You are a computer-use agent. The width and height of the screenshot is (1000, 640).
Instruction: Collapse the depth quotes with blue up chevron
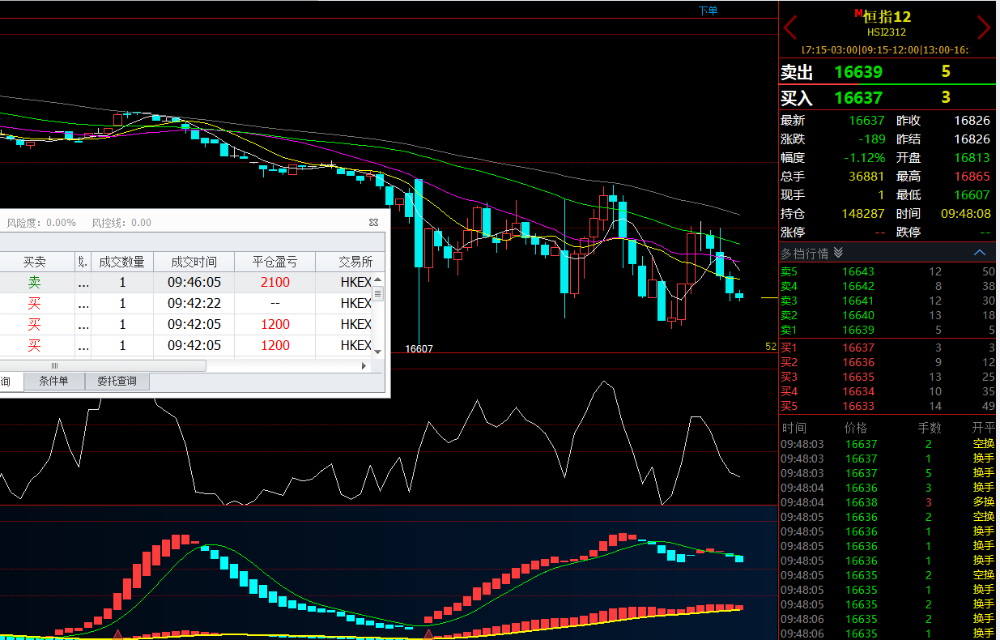[x=980, y=253]
